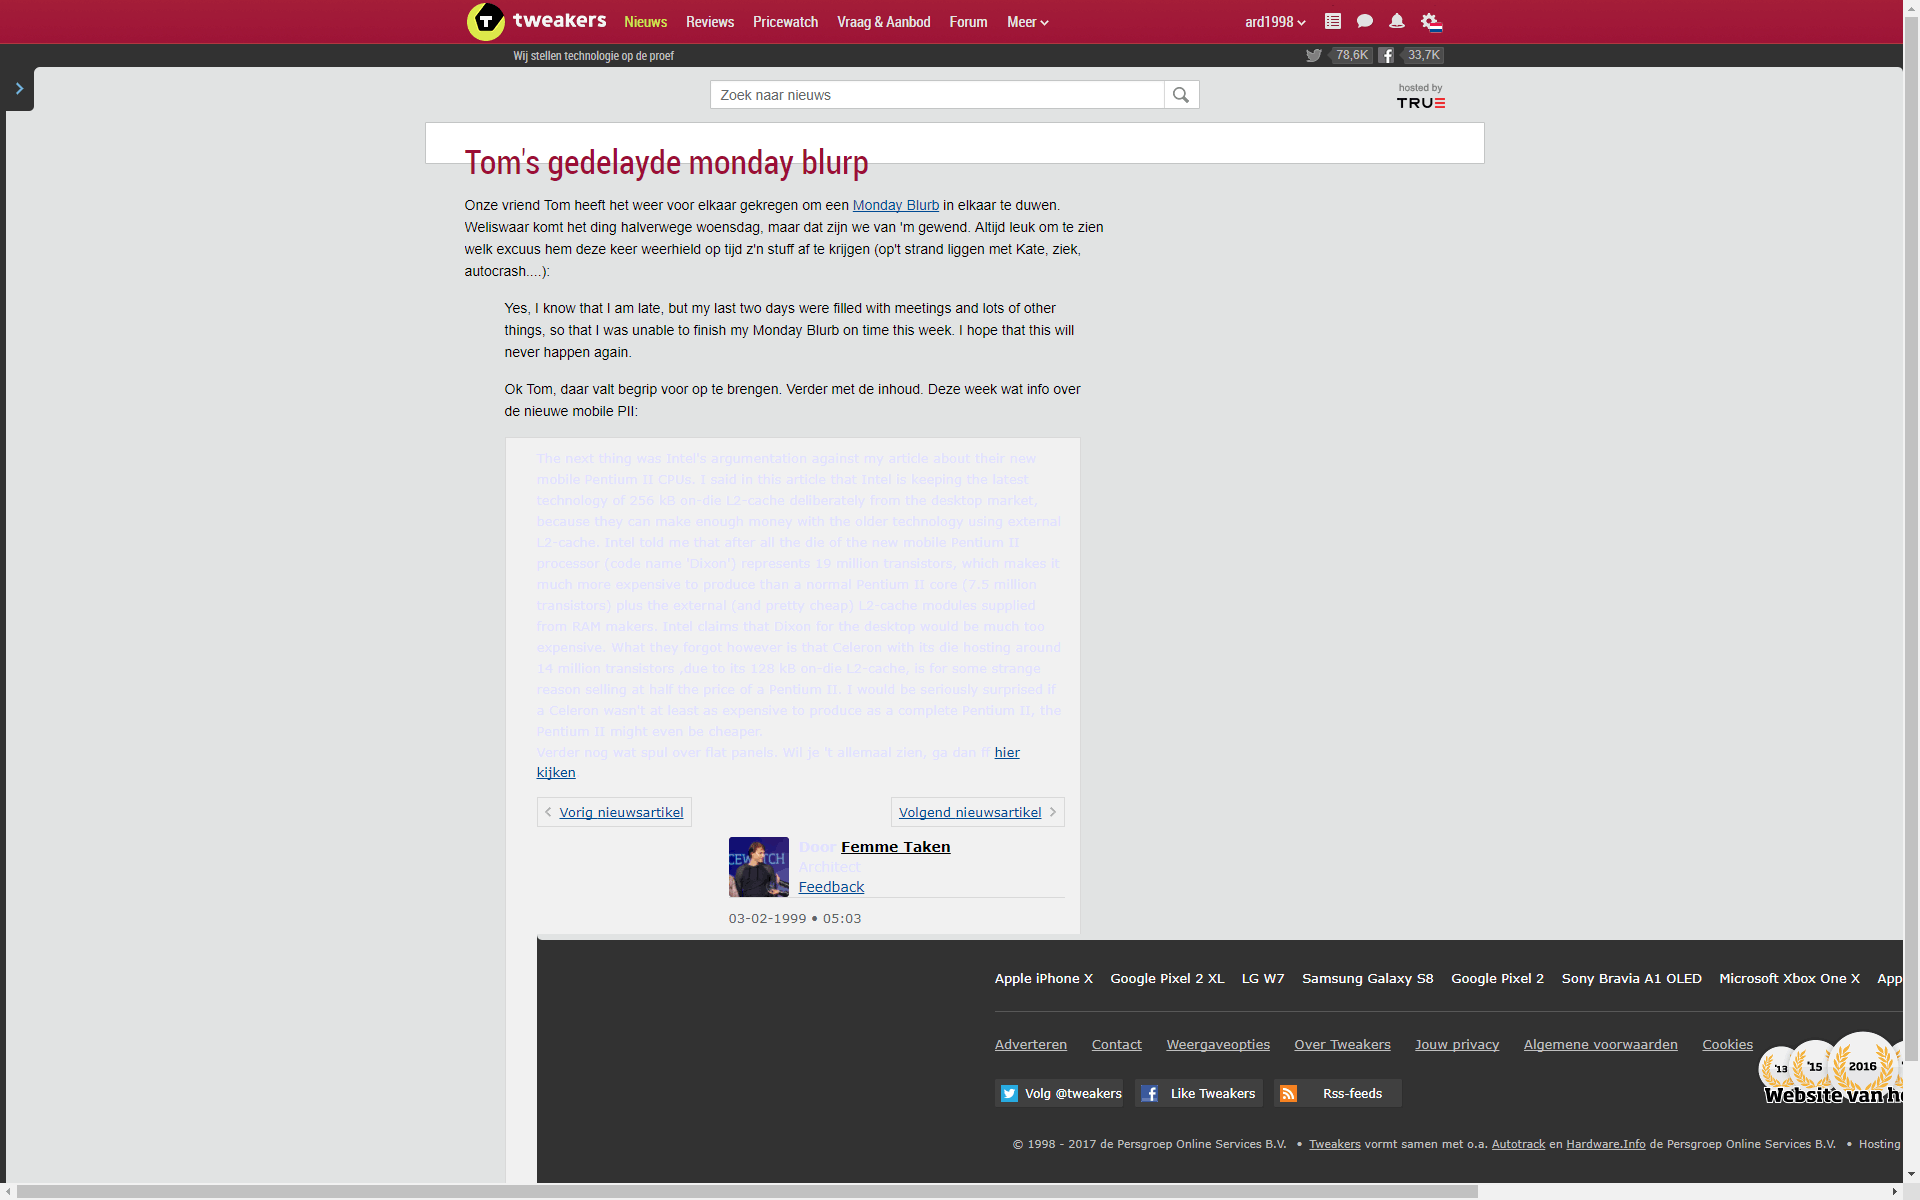
Task: Click the header Twitter bird icon
Action: tap(1314, 56)
